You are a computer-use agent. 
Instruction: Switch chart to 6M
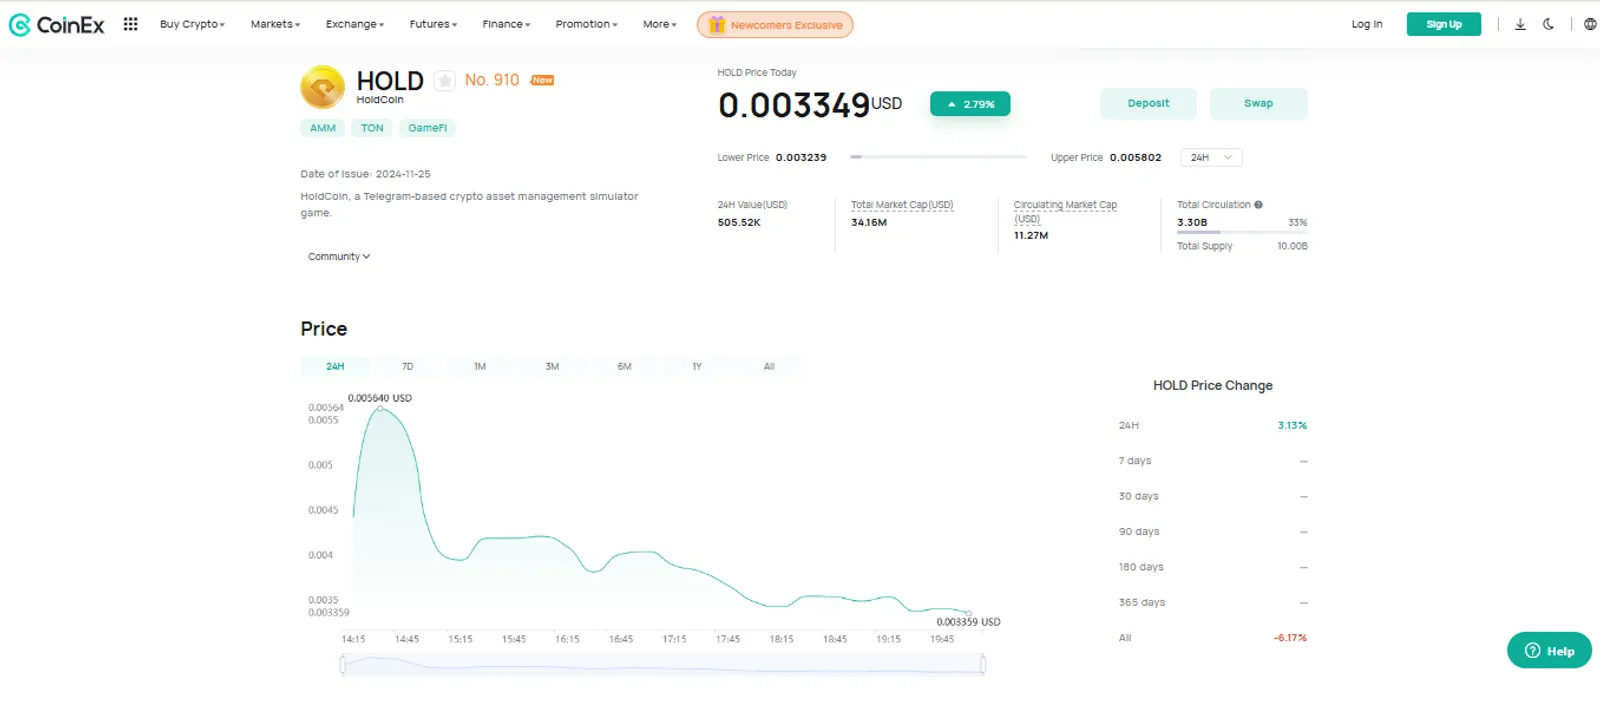(624, 367)
